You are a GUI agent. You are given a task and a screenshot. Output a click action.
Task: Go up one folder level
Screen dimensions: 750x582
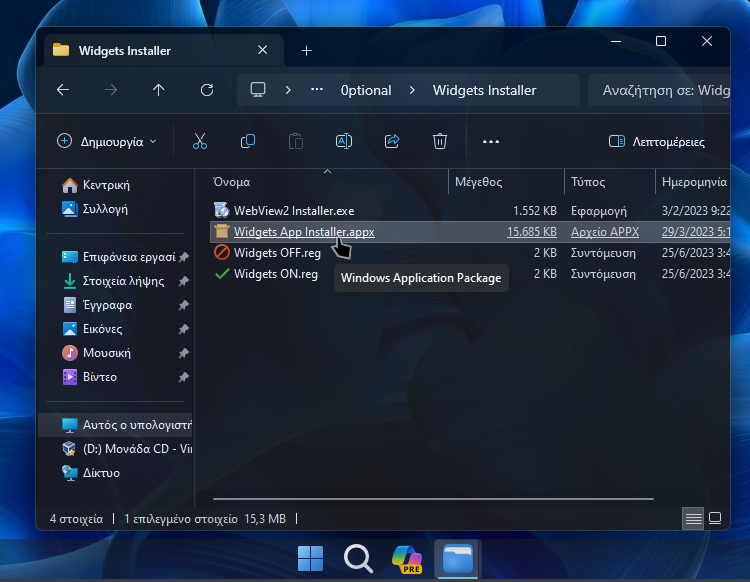click(158, 90)
